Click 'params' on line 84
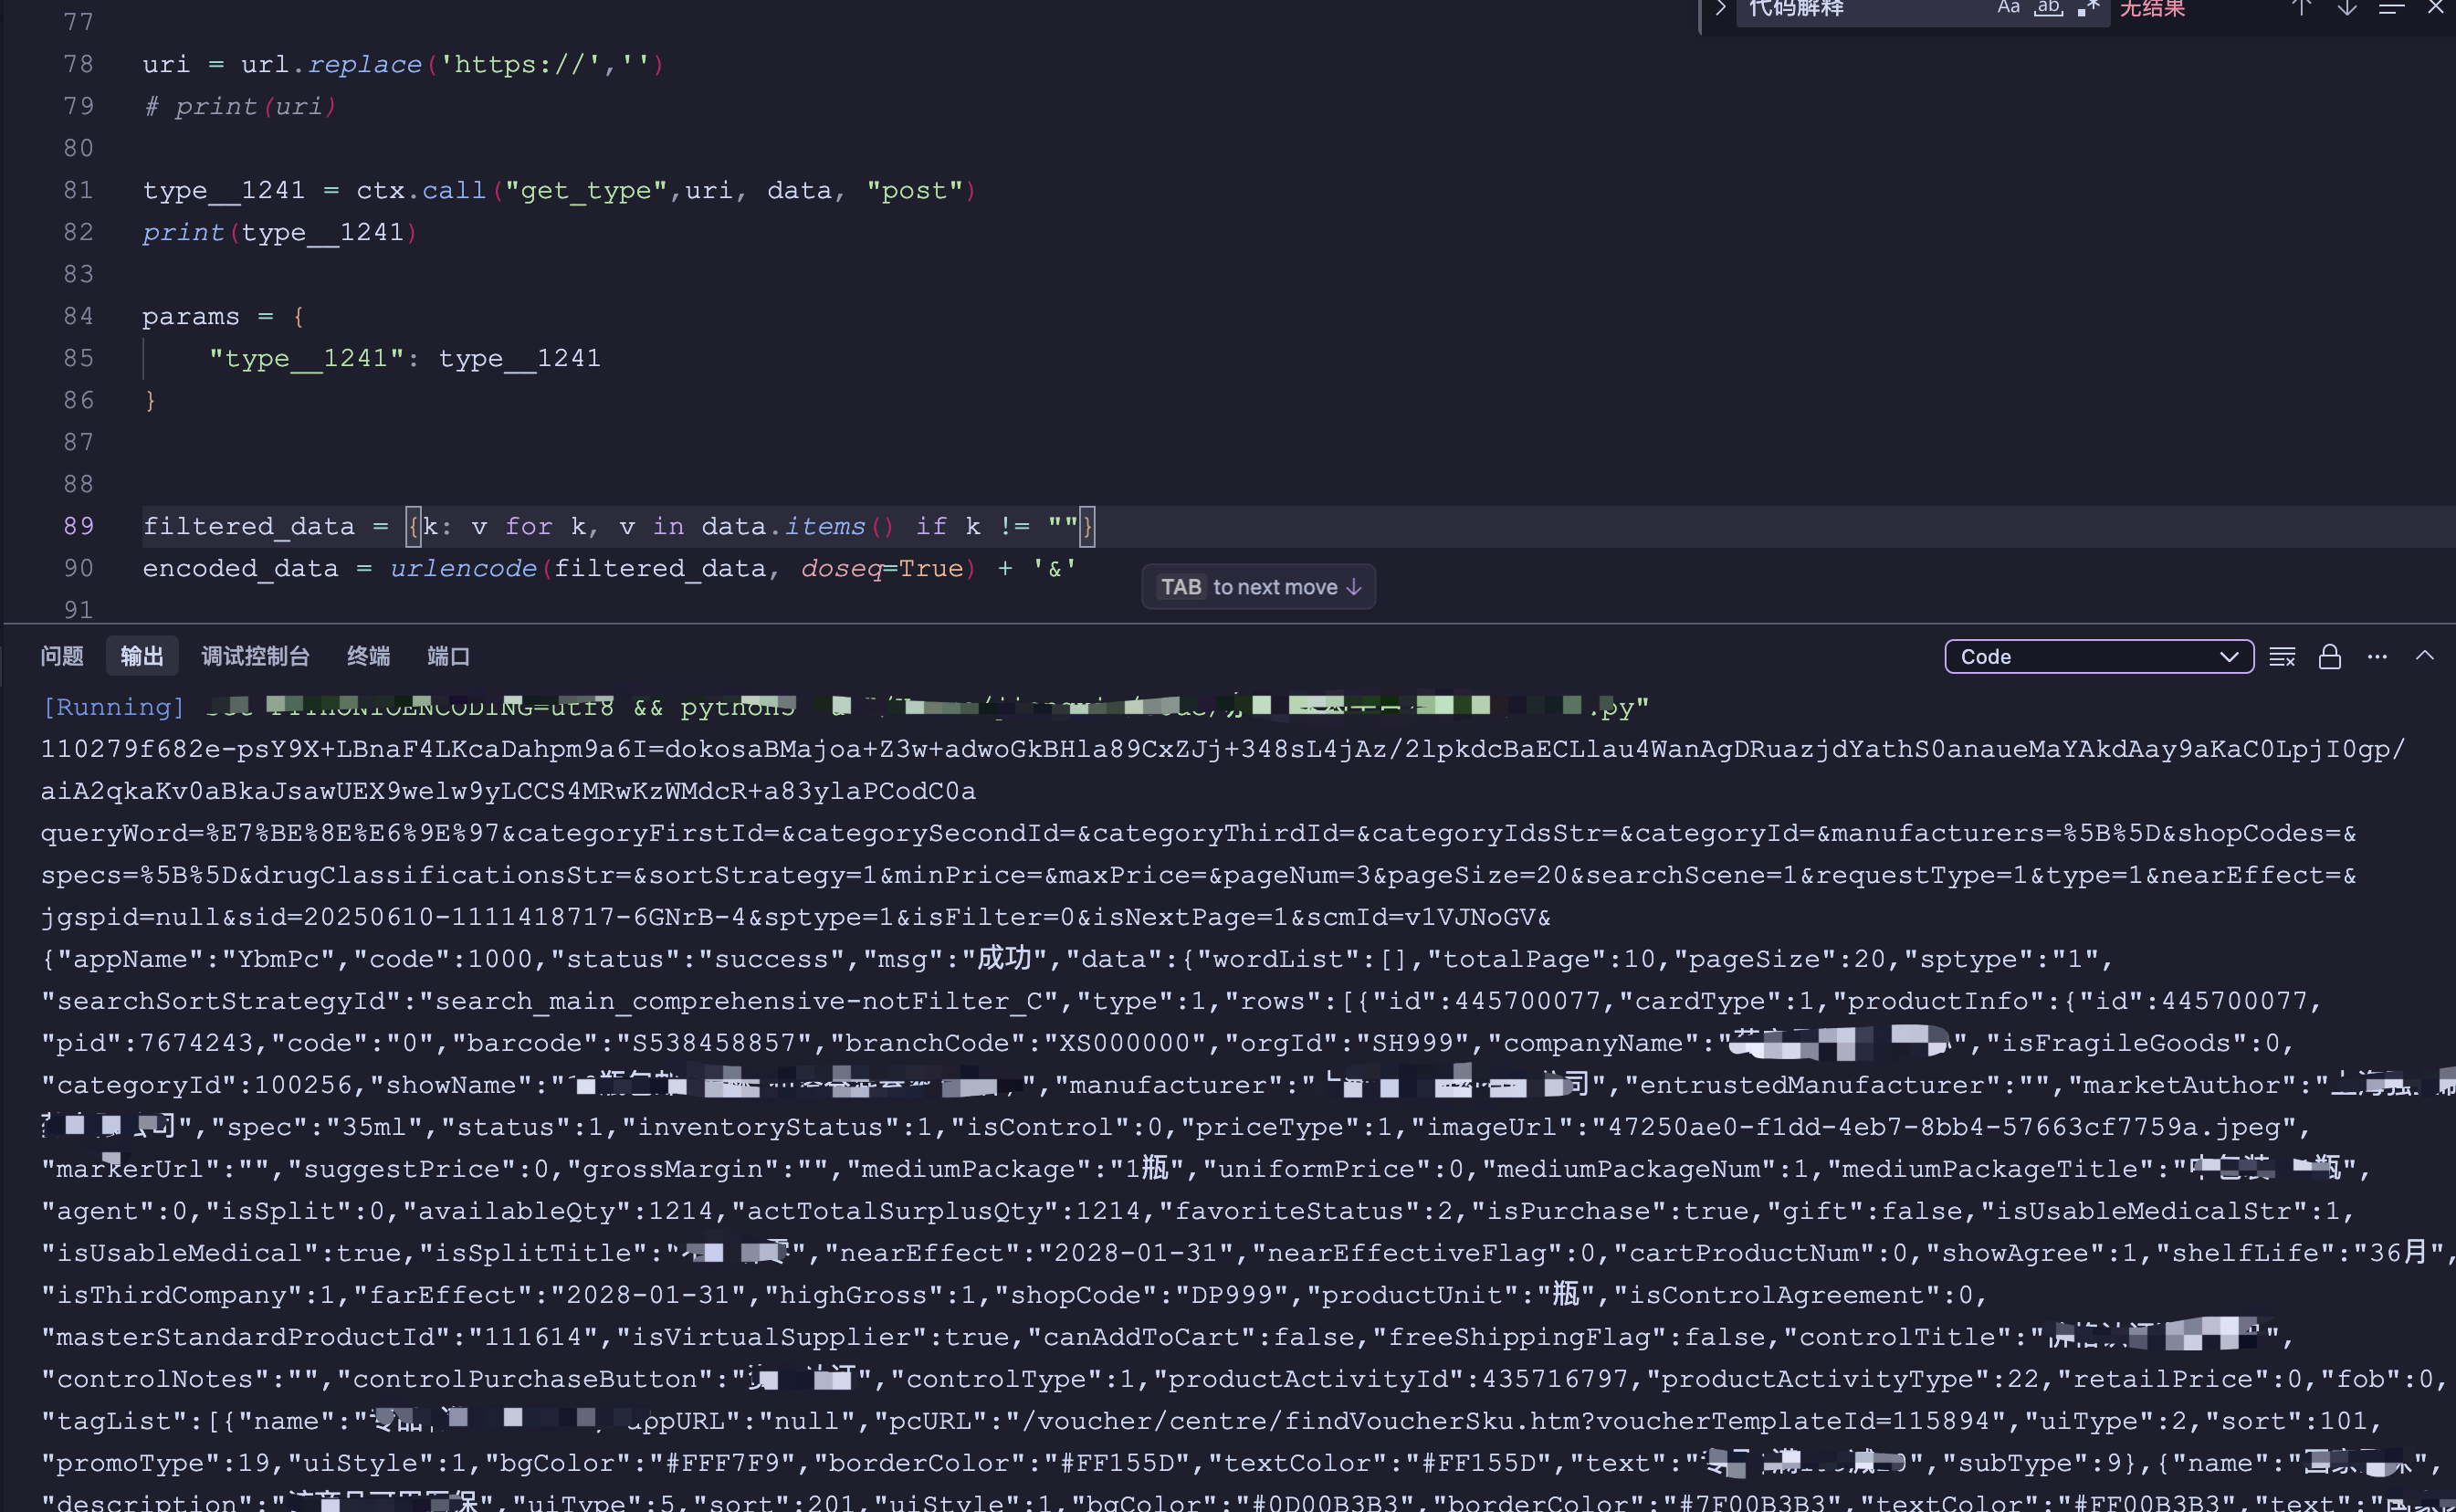2456x1512 pixels. pos(191,316)
